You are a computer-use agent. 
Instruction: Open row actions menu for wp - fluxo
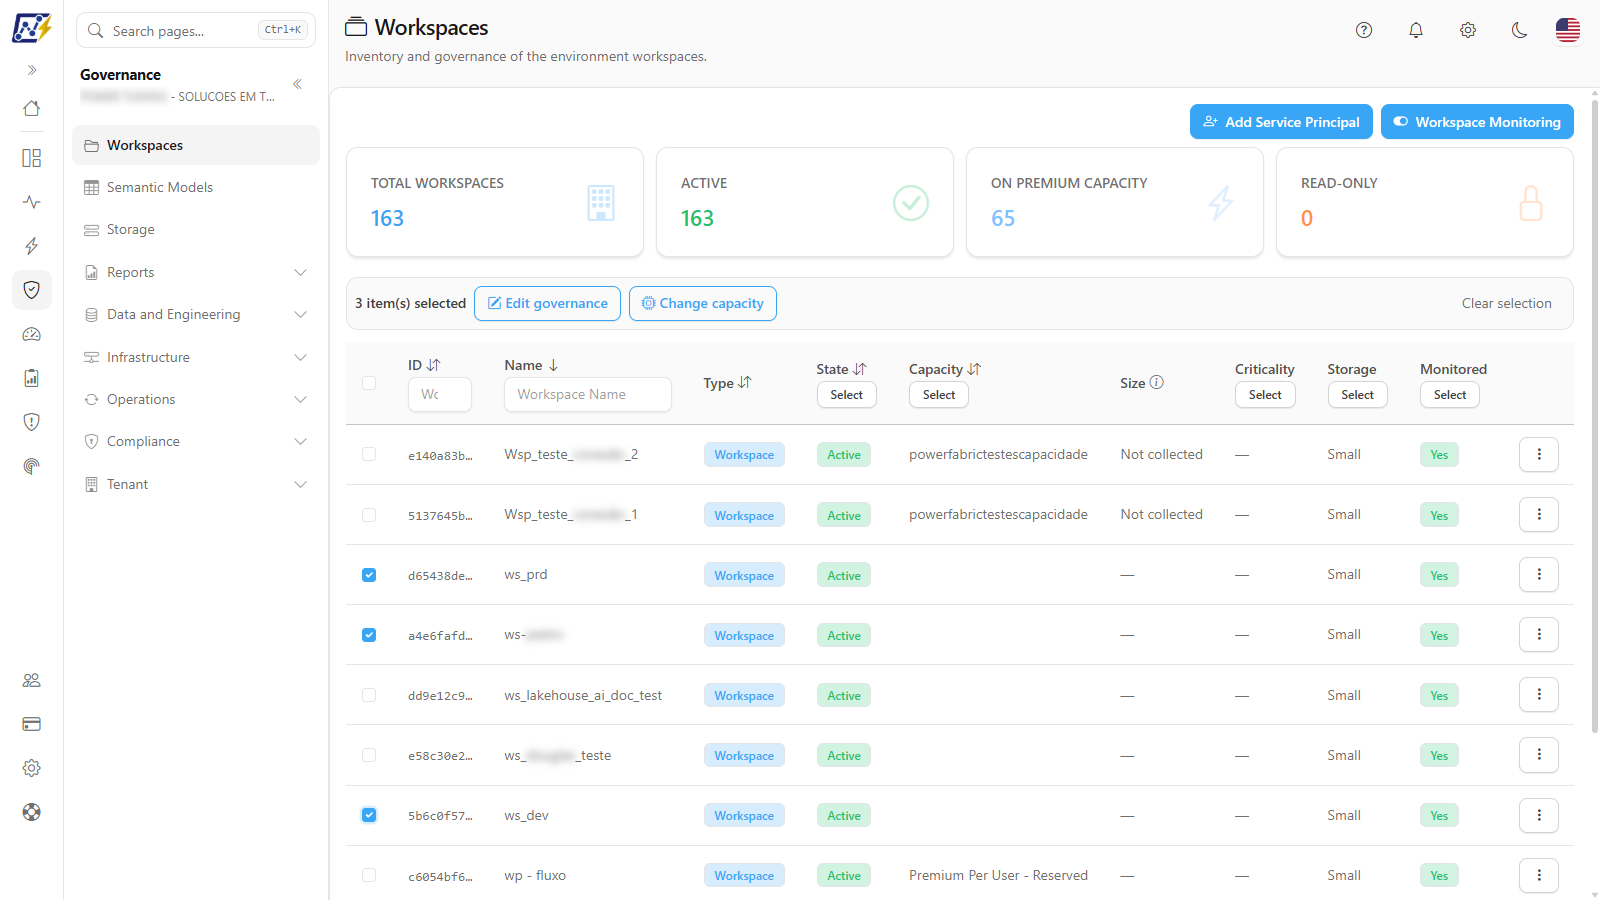click(1539, 875)
